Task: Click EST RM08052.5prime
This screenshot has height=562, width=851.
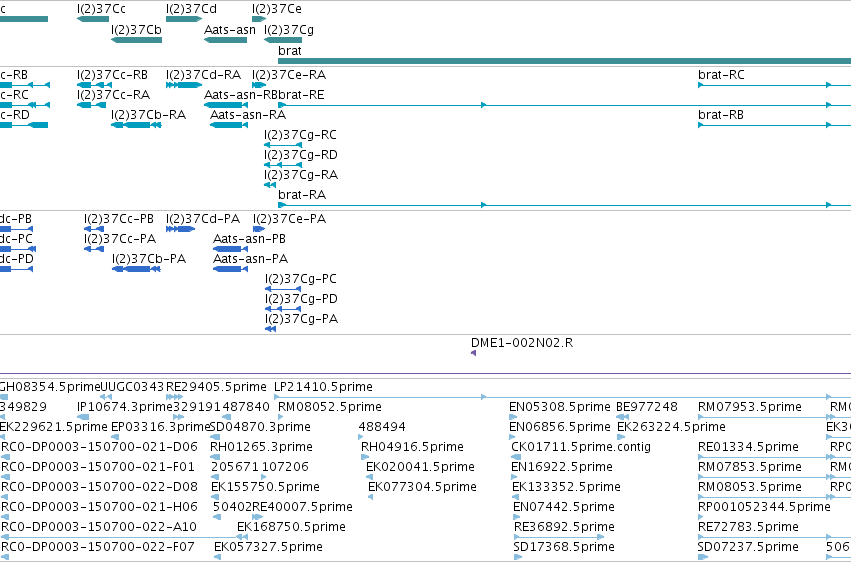Action: point(329,407)
